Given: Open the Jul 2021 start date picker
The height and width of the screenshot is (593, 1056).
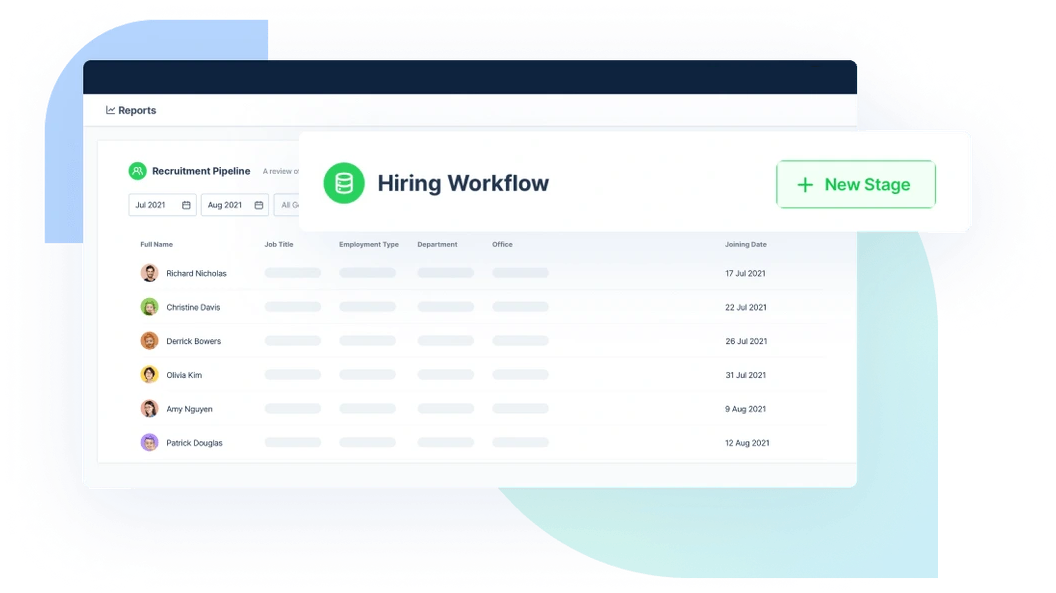Looking at the screenshot, I should click(x=161, y=205).
